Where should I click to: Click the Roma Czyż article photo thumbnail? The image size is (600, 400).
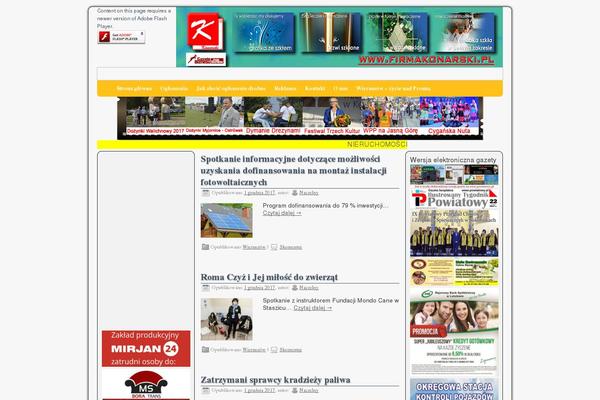[227, 319]
